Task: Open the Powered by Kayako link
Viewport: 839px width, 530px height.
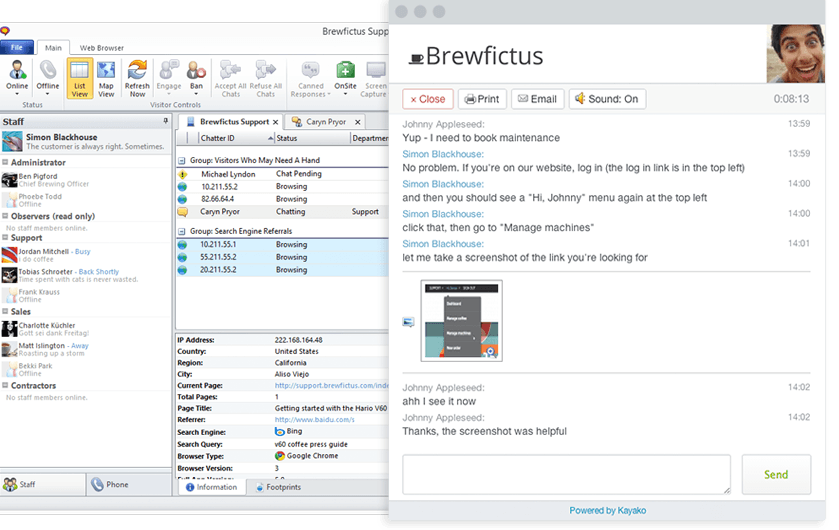Action: [x=607, y=511]
